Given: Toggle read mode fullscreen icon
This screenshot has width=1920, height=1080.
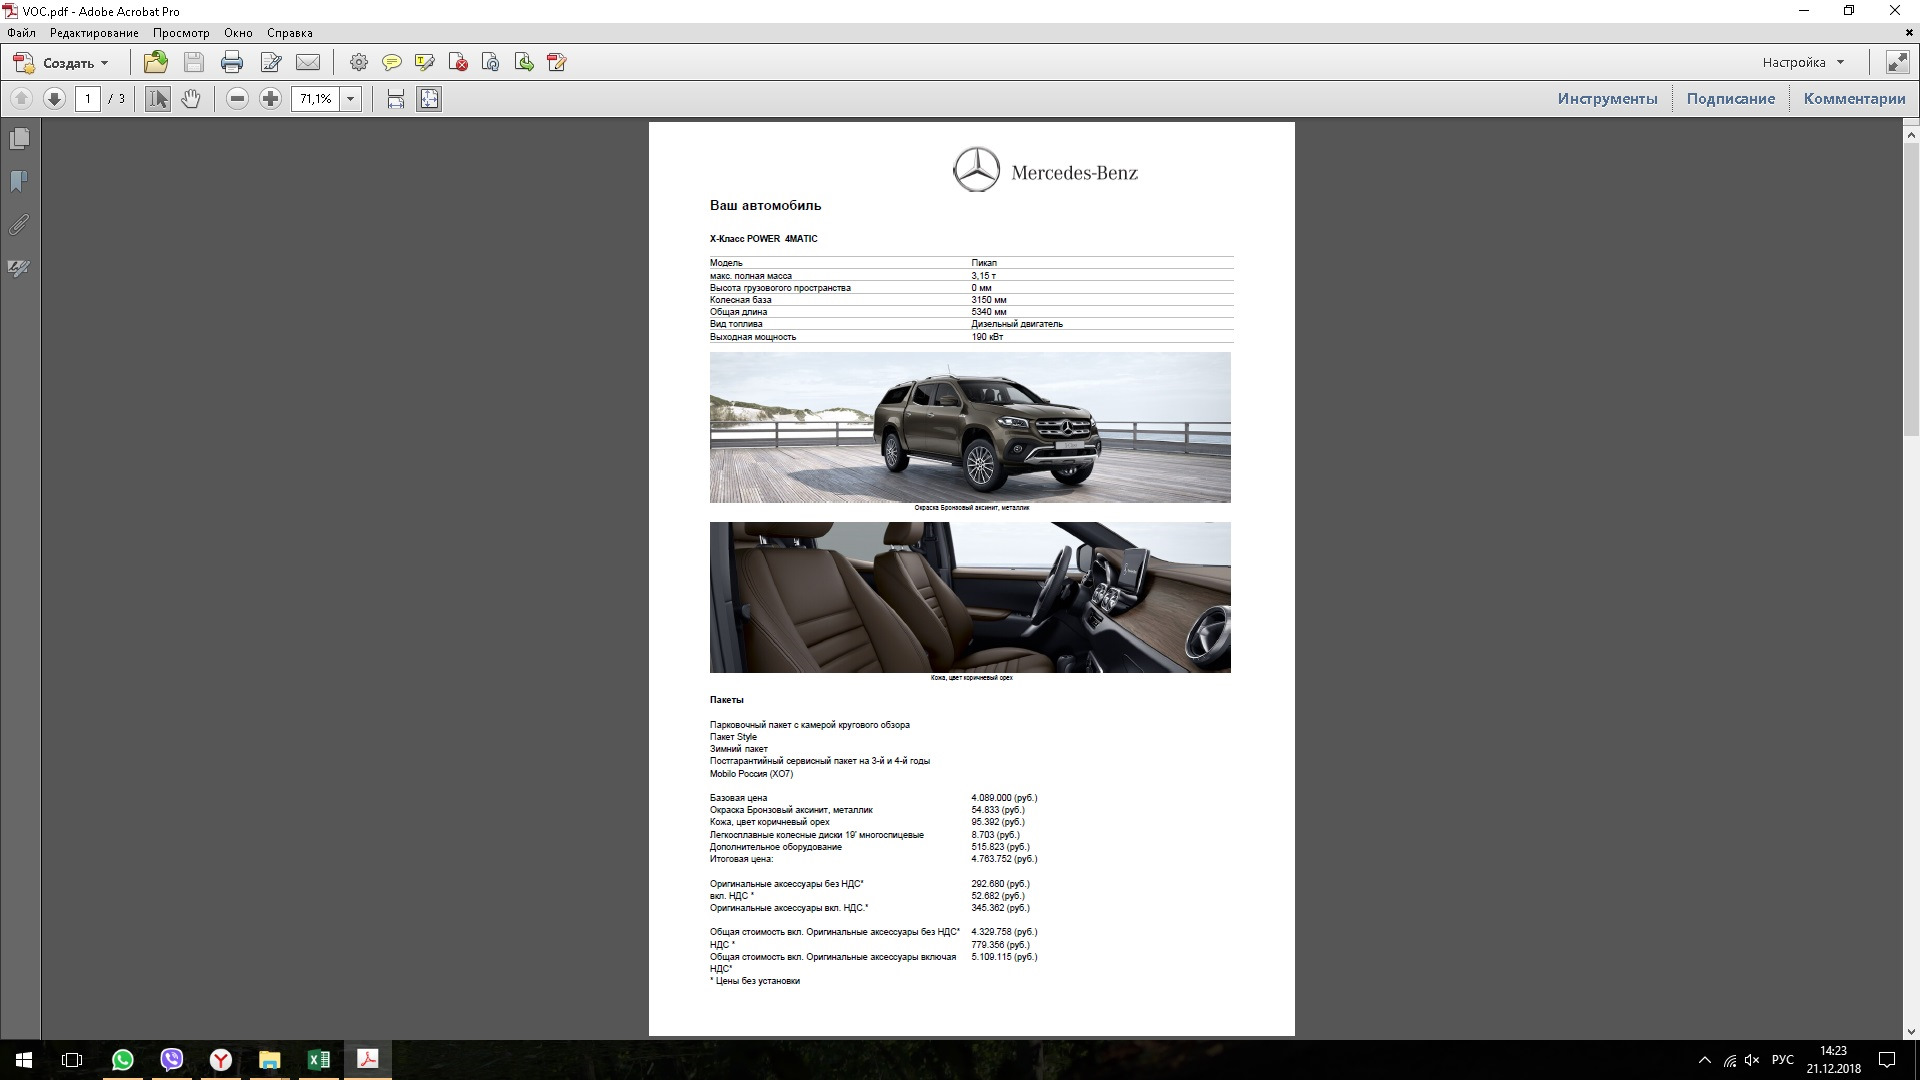Looking at the screenshot, I should [x=1897, y=63].
